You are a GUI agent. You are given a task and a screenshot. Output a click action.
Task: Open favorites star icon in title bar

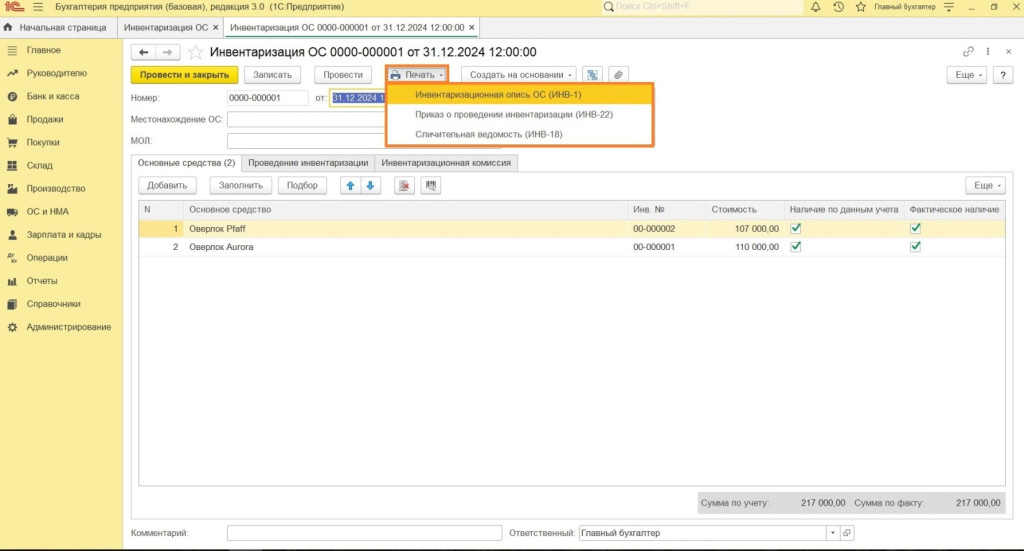861,7
